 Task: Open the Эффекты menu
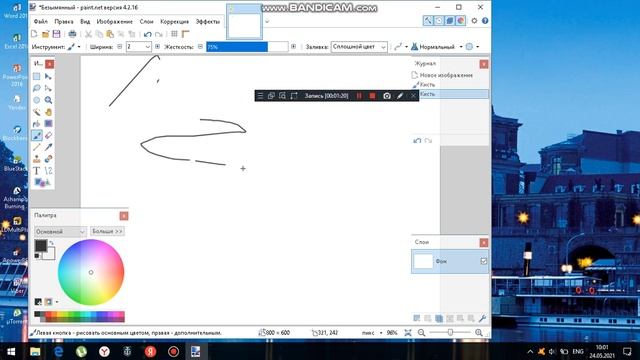tap(208, 21)
